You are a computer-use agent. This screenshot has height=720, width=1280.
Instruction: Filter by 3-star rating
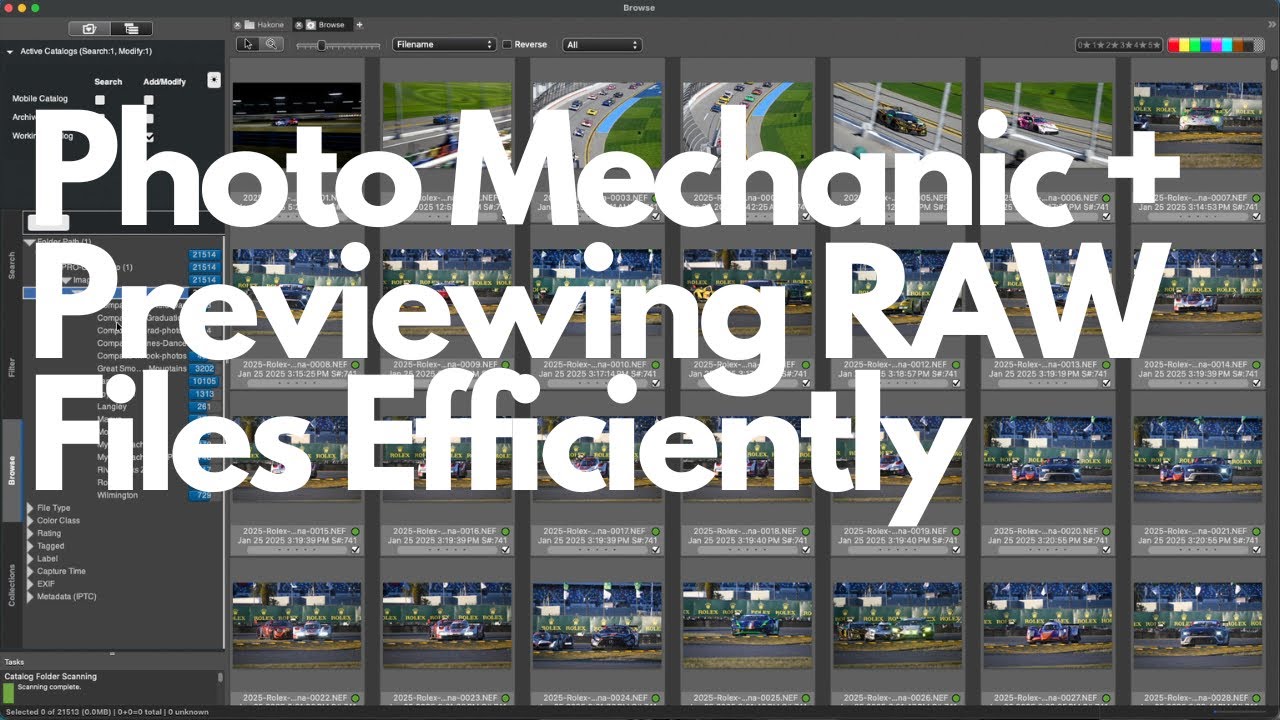[x=1125, y=45]
